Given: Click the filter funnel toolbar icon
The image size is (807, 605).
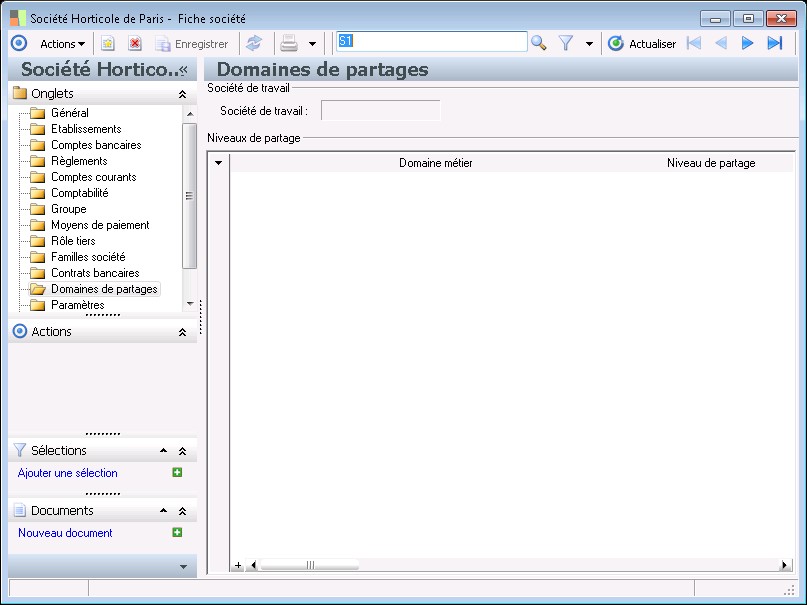Looking at the screenshot, I should click(566, 43).
